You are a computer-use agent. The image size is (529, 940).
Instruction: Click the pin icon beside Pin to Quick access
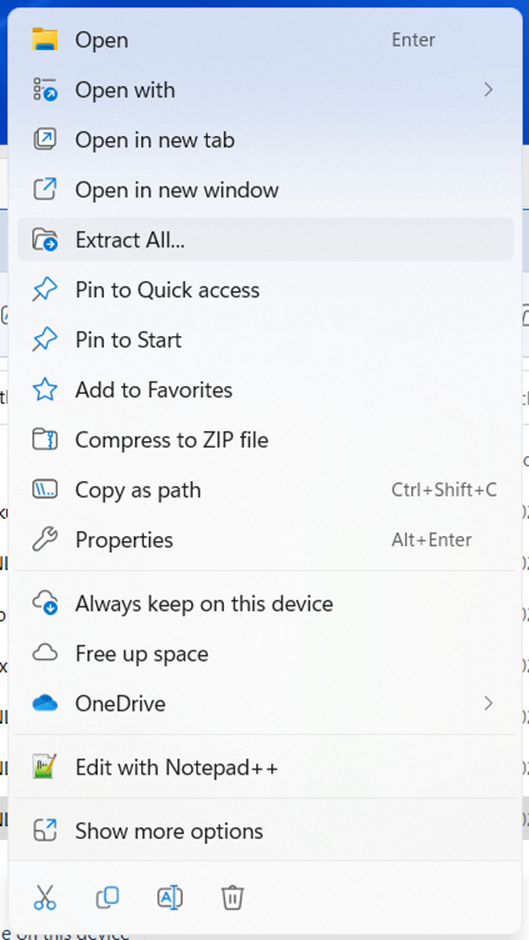44,290
